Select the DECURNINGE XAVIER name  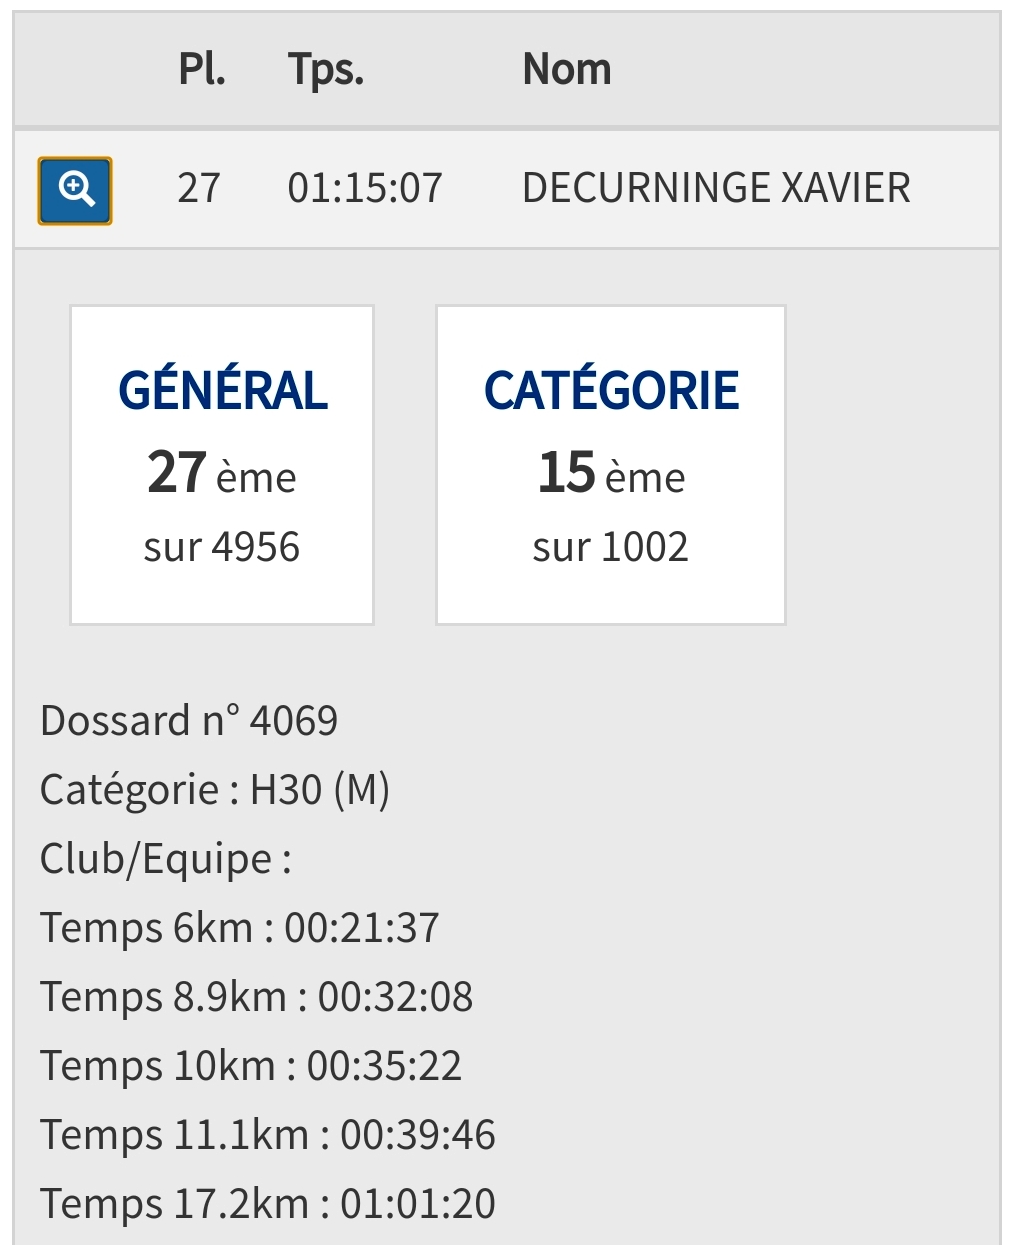[716, 188]
